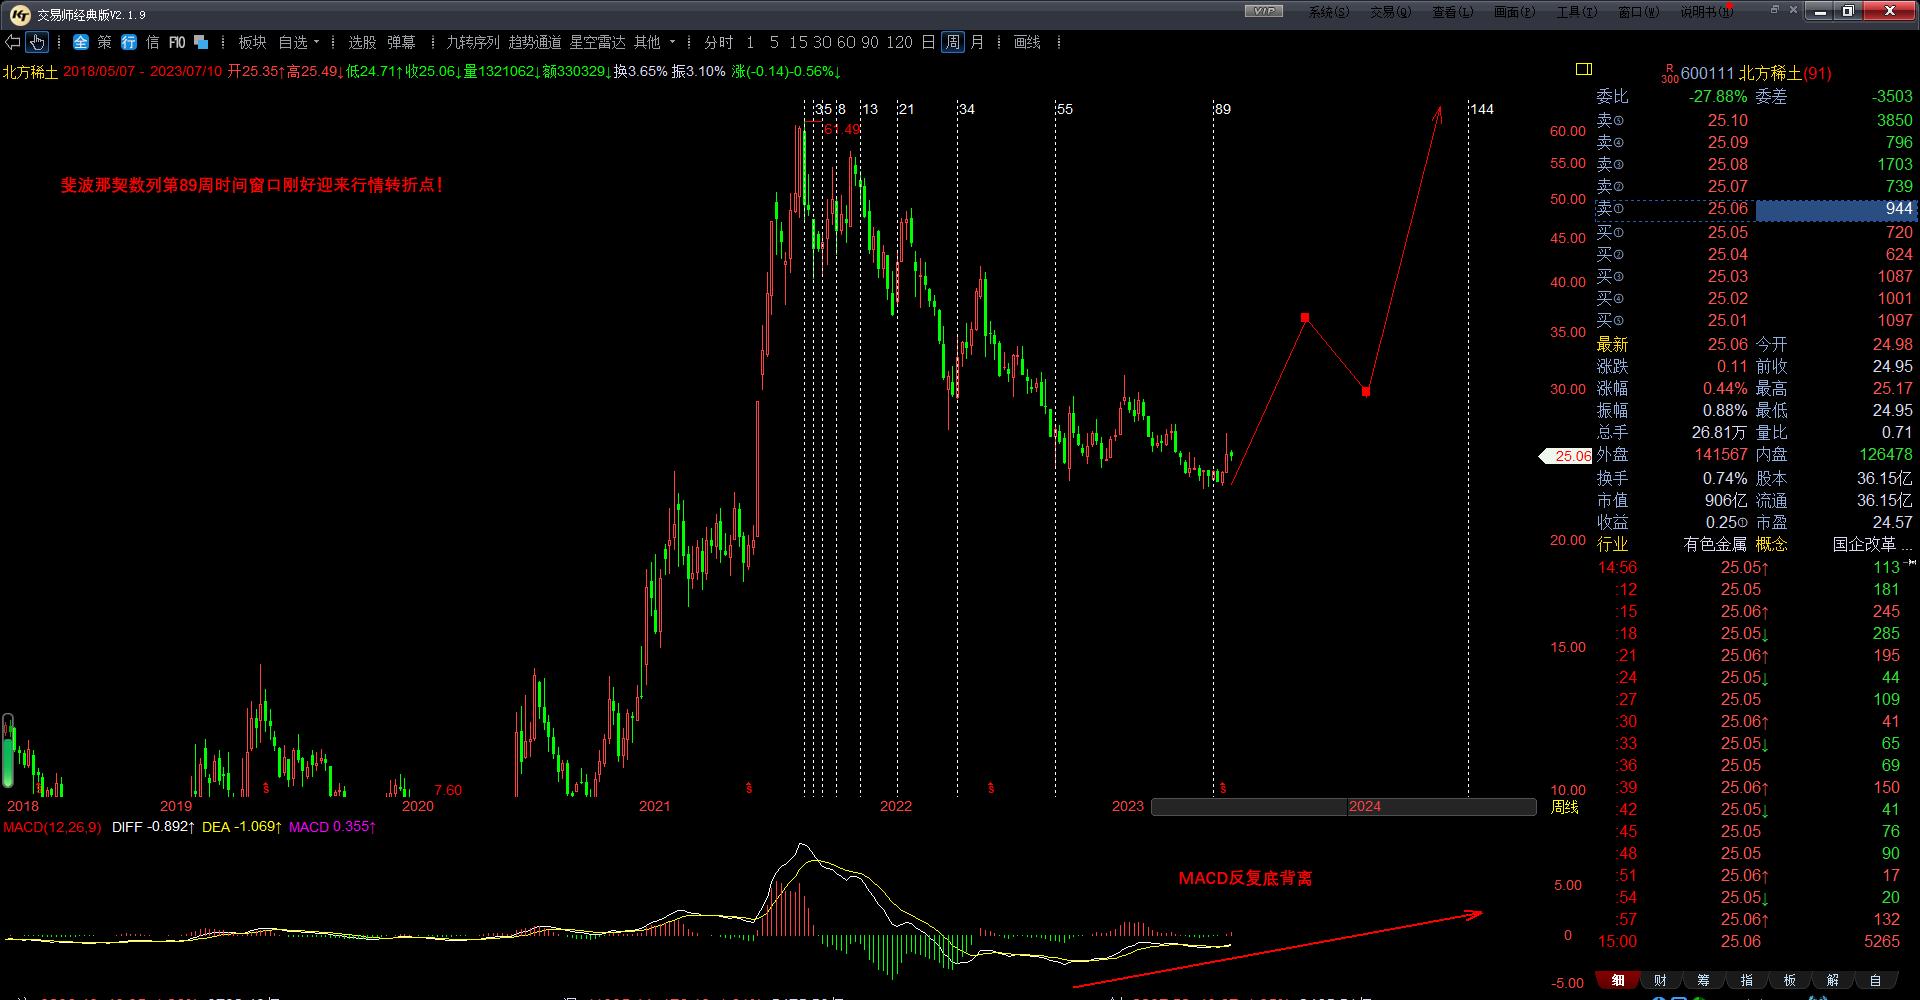The image size is (1920, 1000).
Task: Expand the 其他 dropdown arrow
Action: (673, 42)
